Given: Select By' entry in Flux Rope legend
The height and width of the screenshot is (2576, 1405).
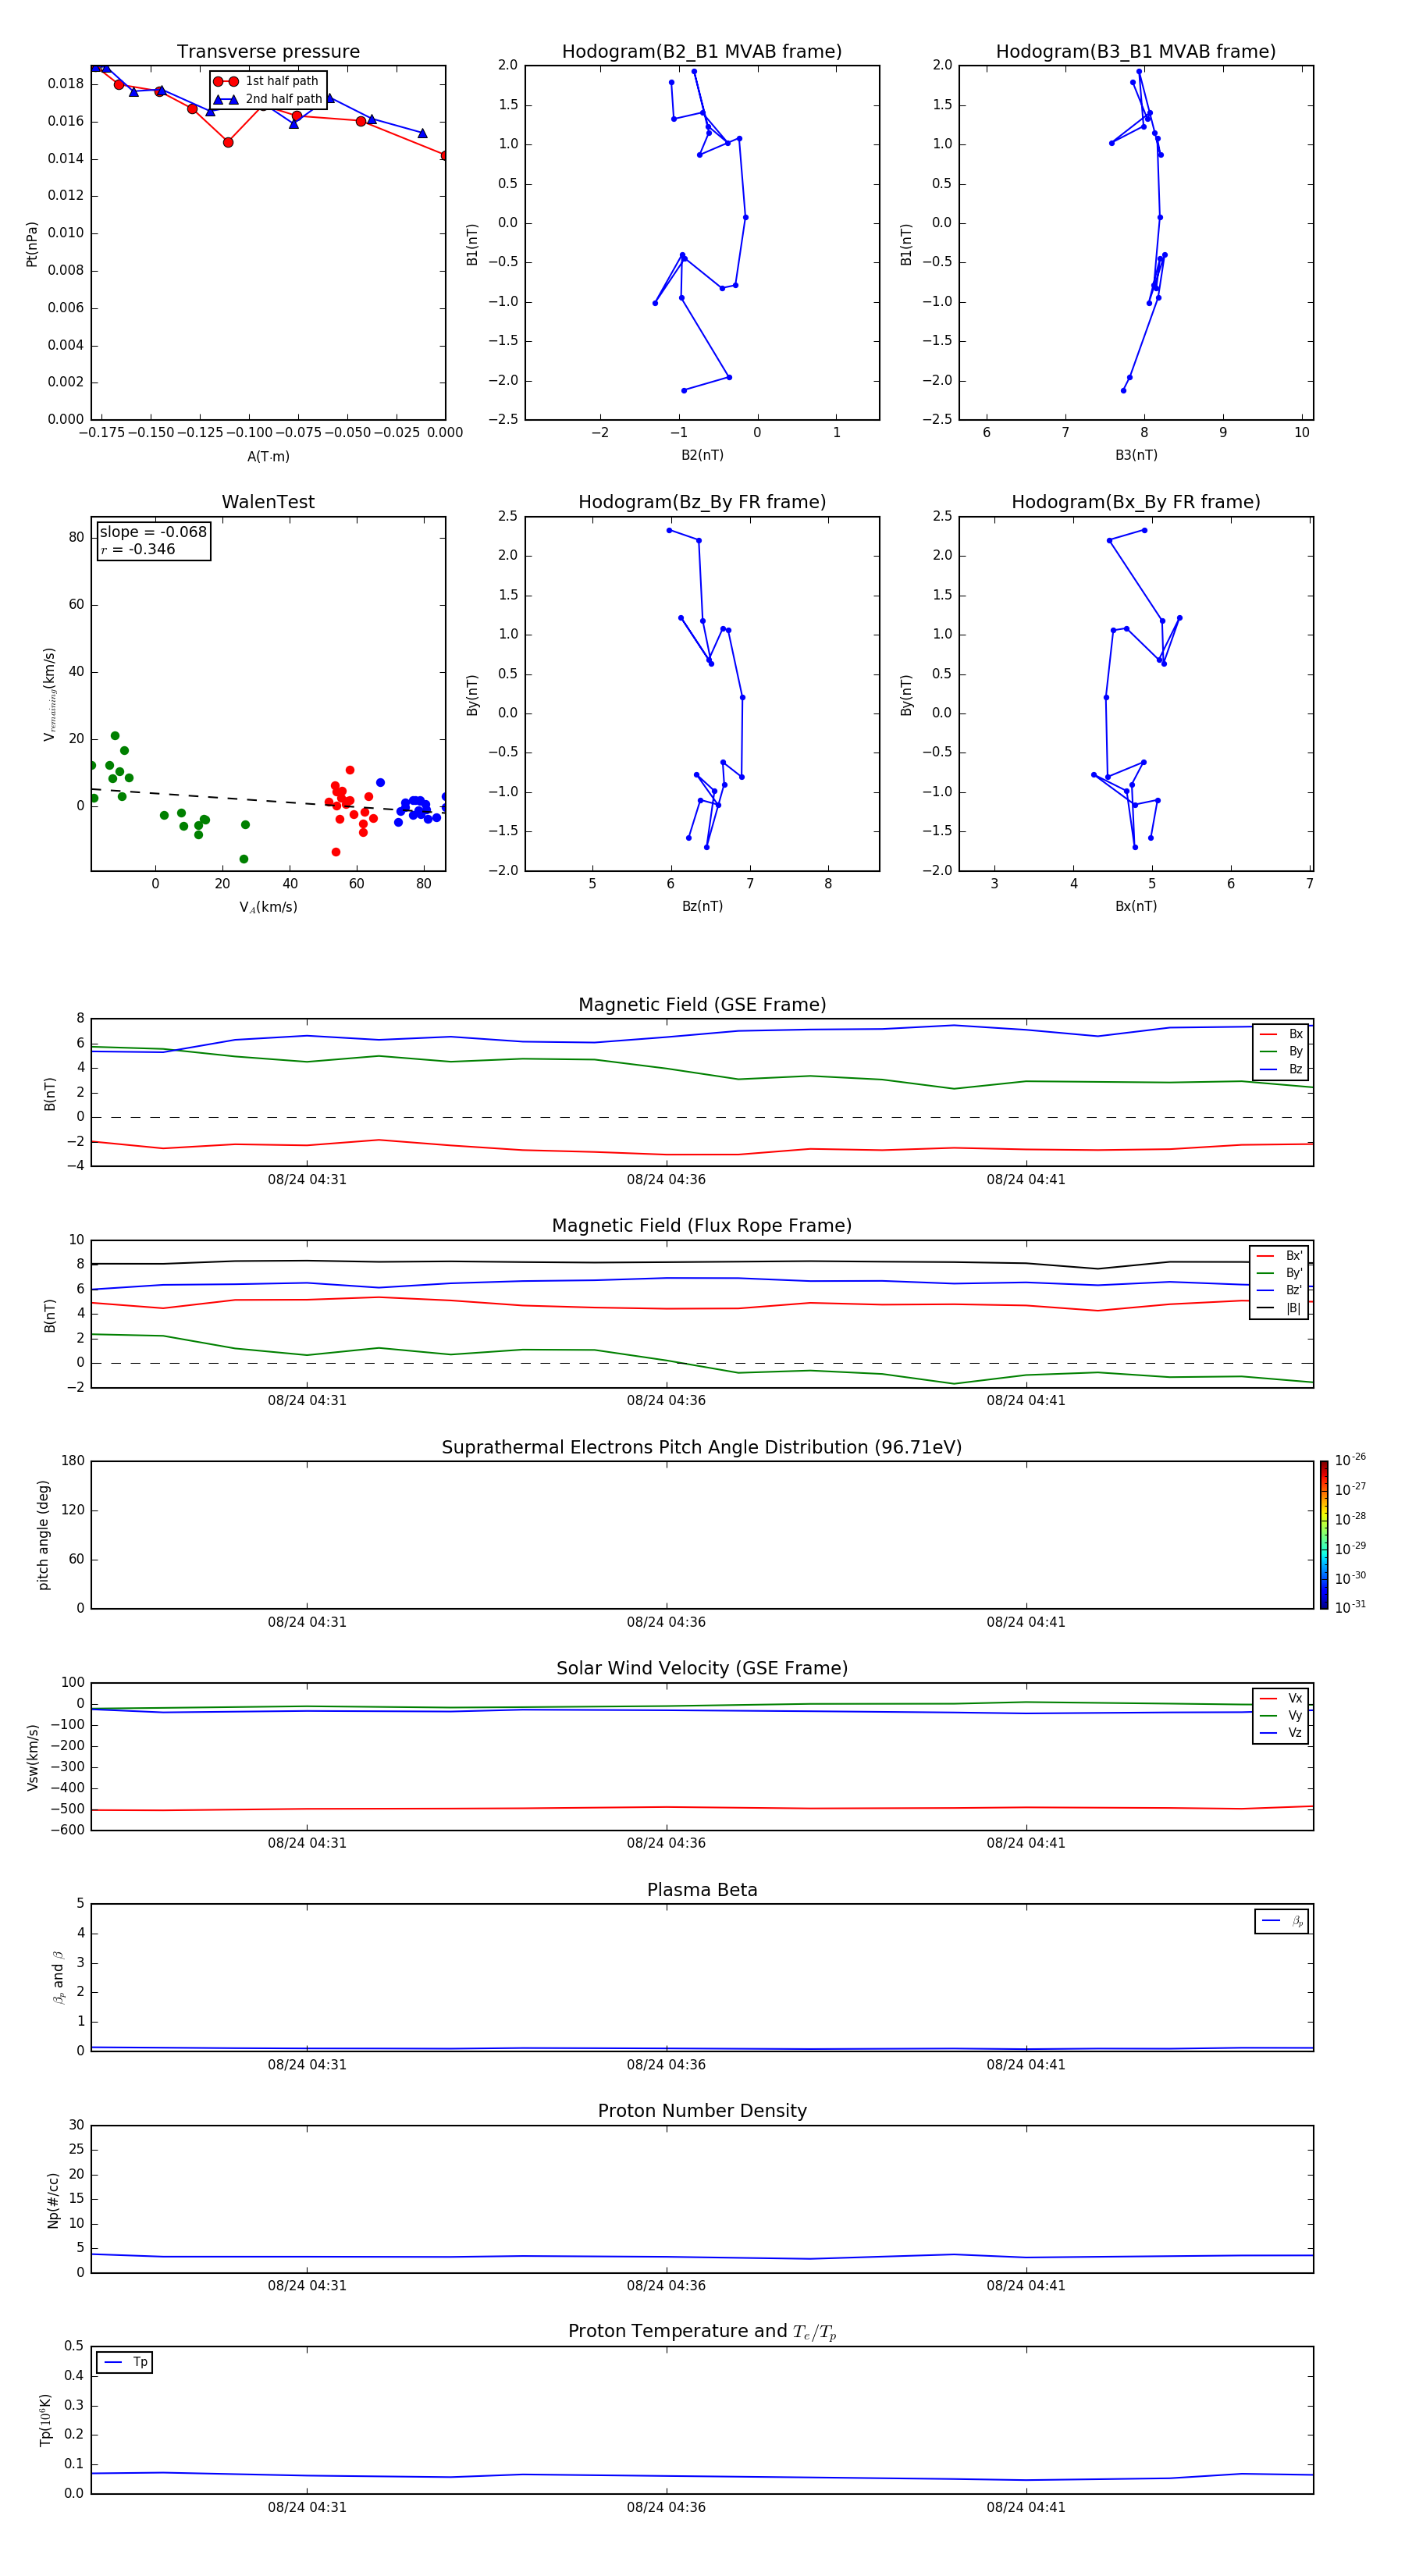Looking at the screenshot, I should 1279,1273.
